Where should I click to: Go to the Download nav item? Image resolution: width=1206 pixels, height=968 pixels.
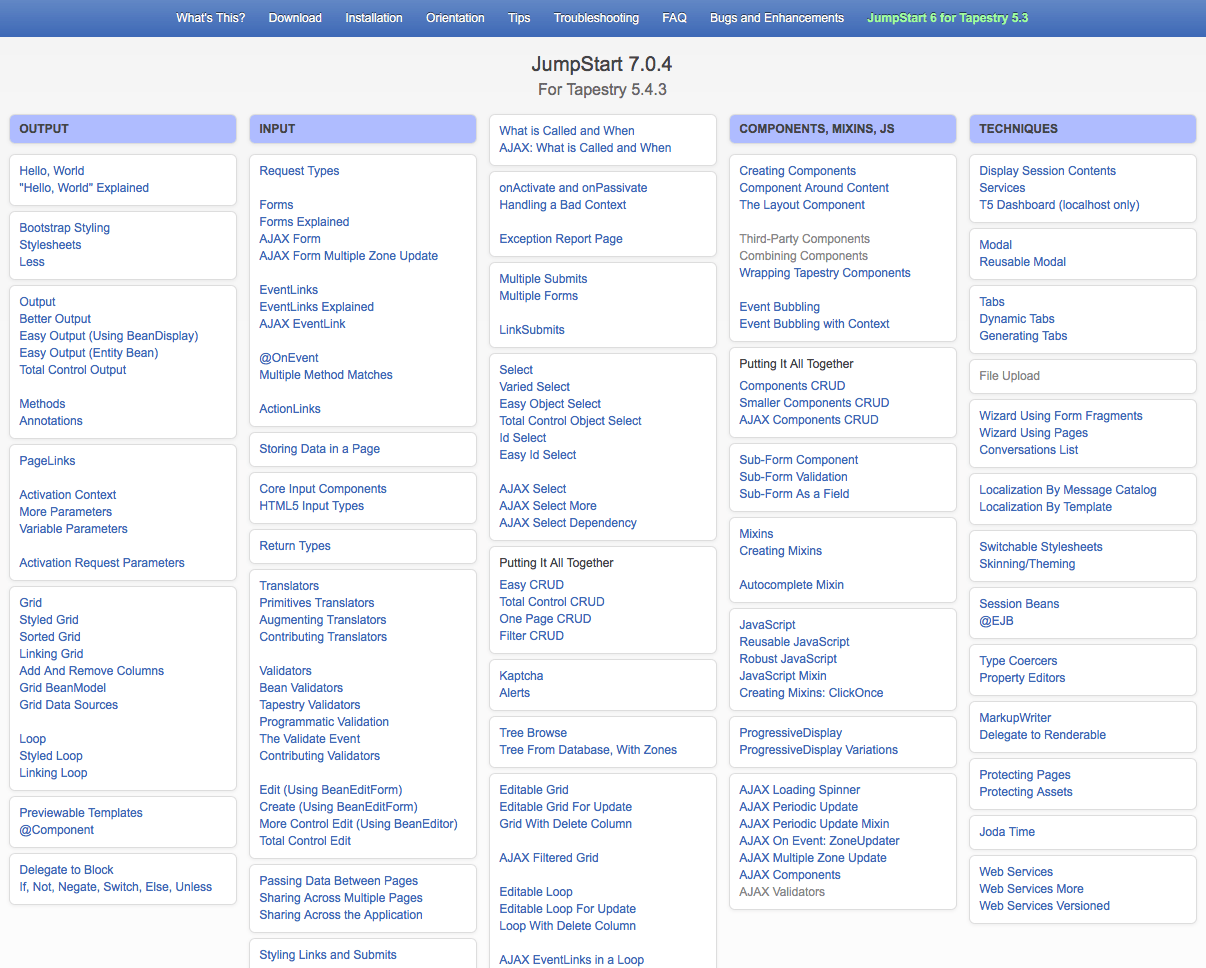(295, 18)
